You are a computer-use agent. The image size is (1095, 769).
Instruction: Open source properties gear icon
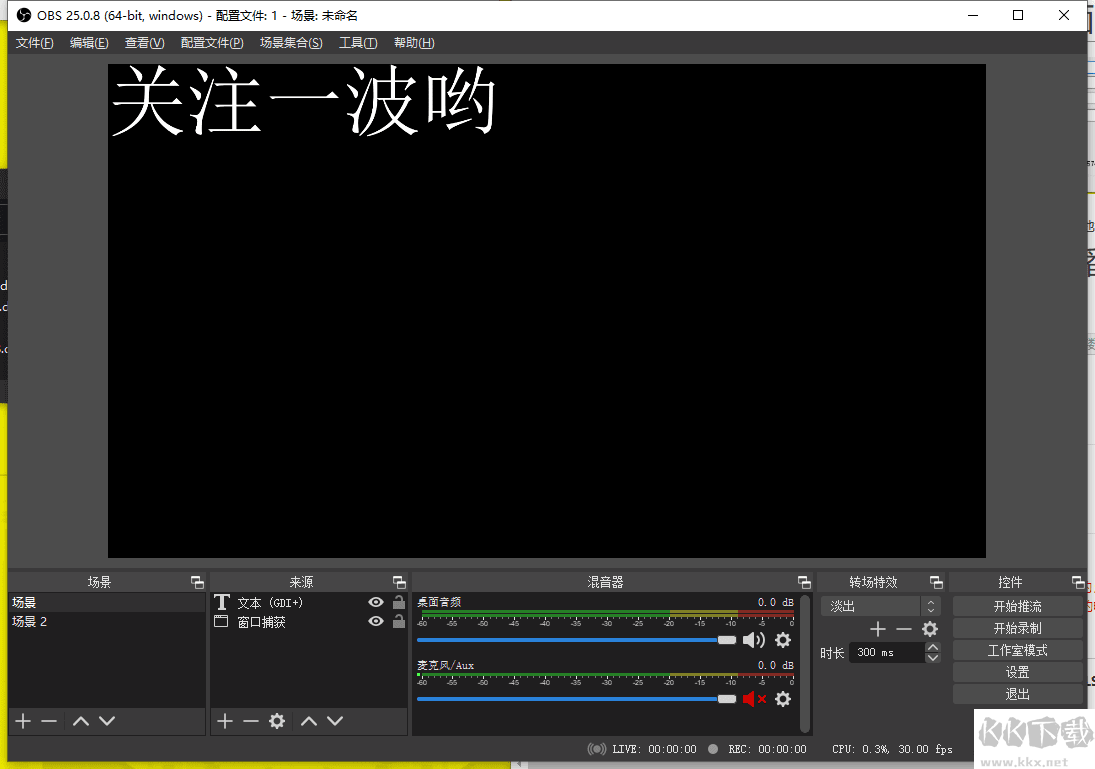pos(277,721)
